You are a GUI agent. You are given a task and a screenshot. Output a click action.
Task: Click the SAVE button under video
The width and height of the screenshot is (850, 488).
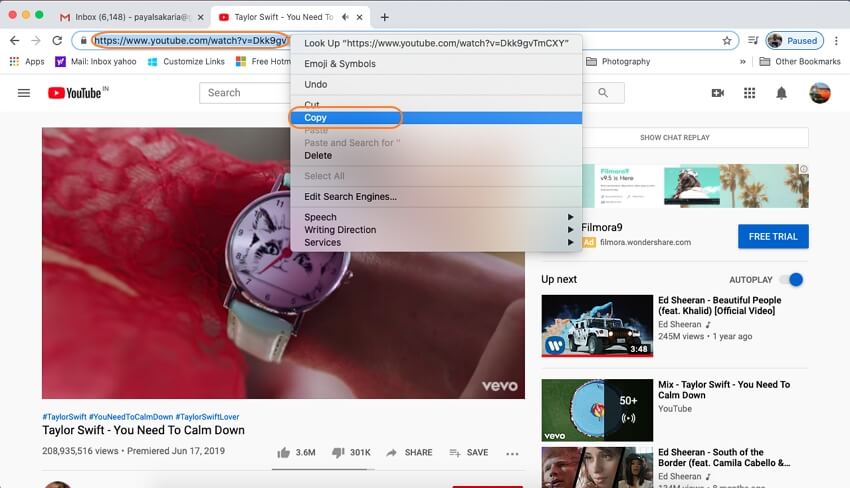point(469,452)
